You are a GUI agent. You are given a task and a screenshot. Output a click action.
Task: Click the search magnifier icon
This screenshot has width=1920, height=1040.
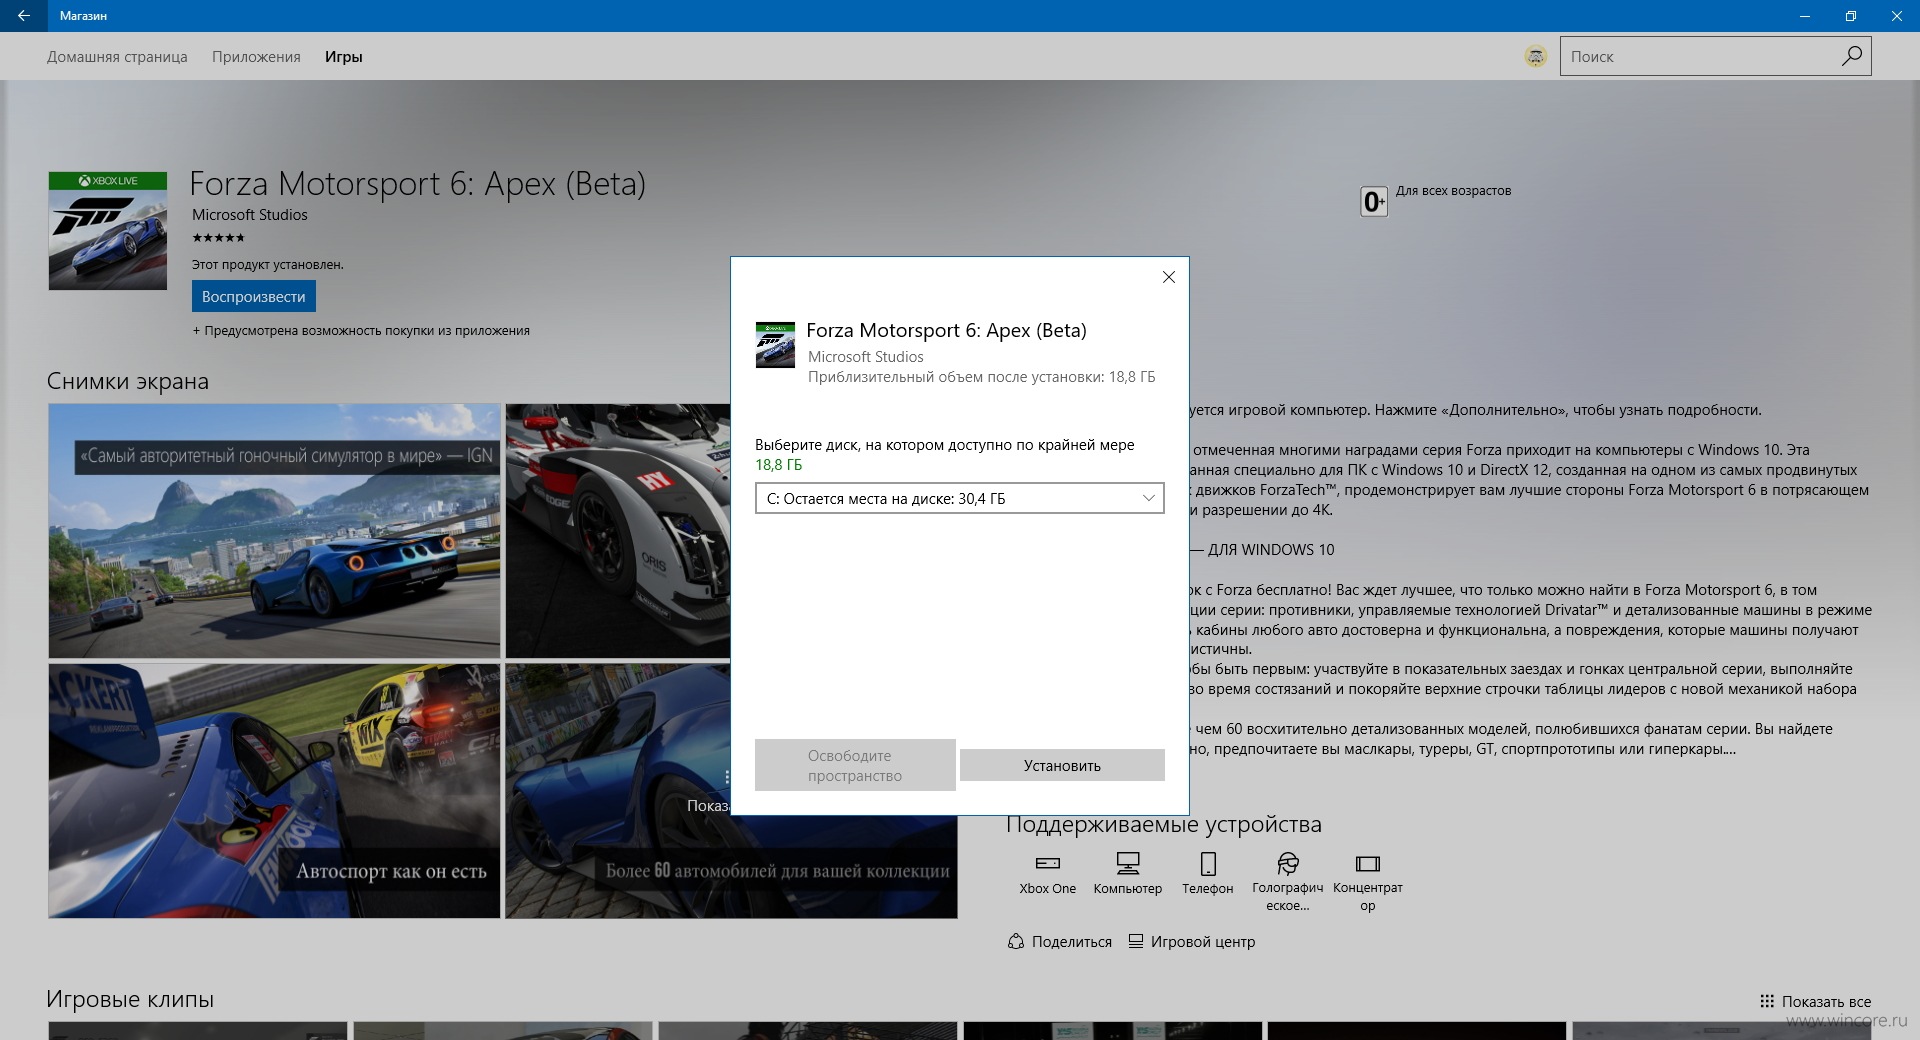(x=1851, y=56)
